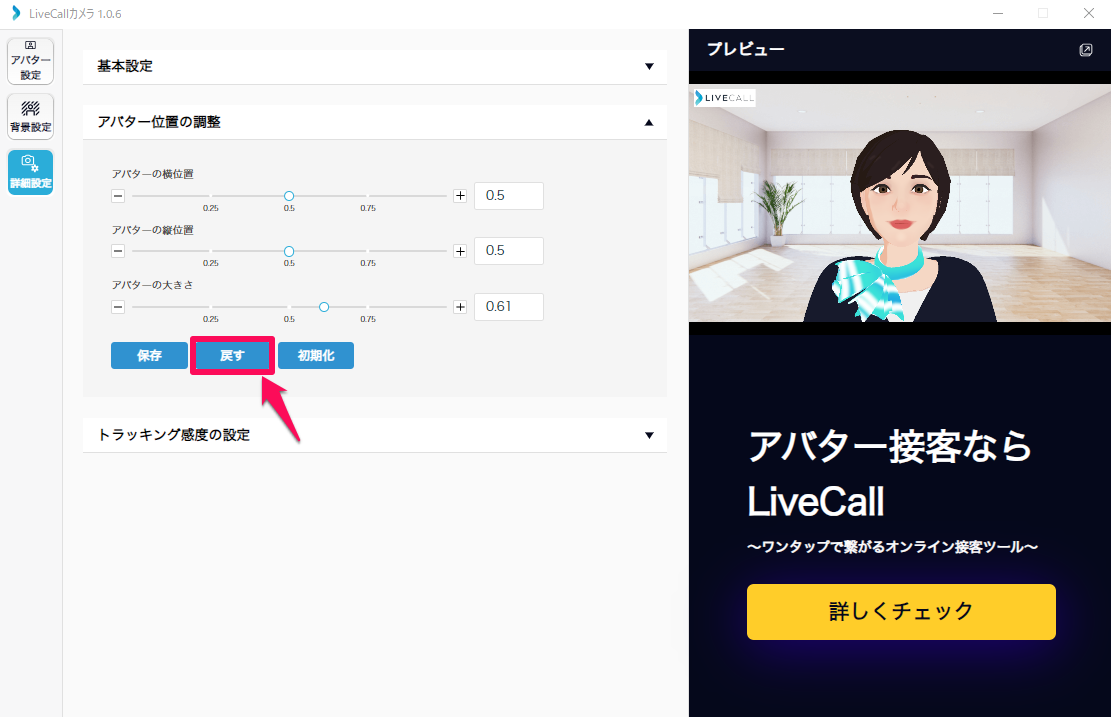Open the 背景設定 sidebar tab
Screen dimensions: 1111x717
pyautogui.click(x=30, y=117)
